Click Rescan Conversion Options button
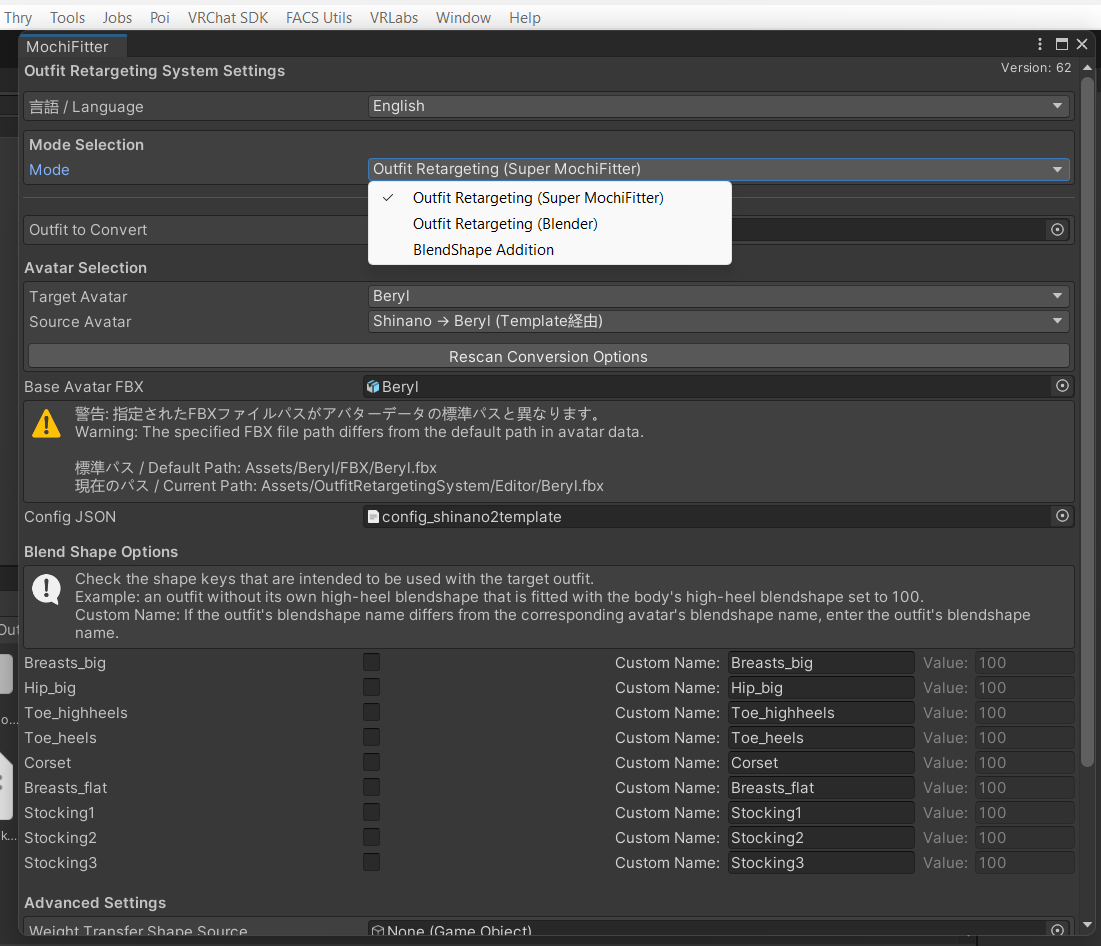This screenshot has width=1101, height=946. tap(548, 357)
